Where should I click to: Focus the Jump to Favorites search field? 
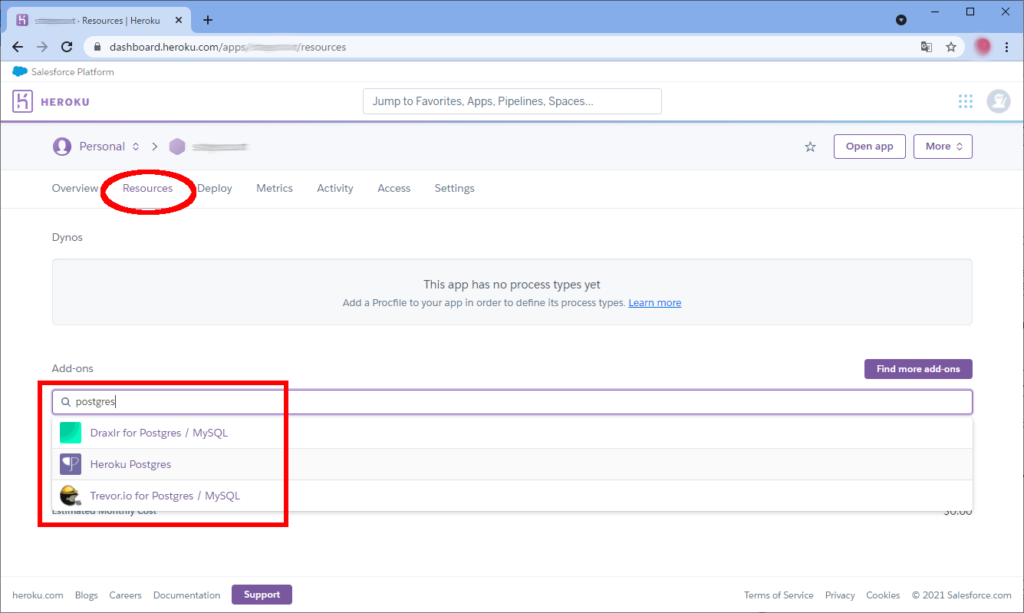(x=511, y=101)
